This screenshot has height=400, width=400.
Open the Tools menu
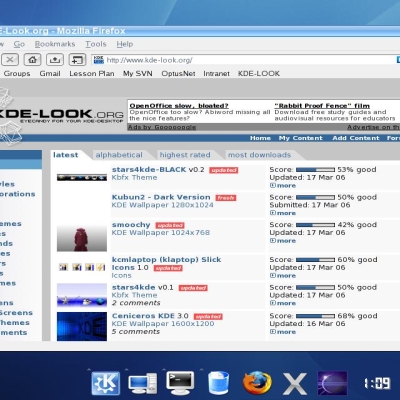pyautogui.click(x=96, y=44)
